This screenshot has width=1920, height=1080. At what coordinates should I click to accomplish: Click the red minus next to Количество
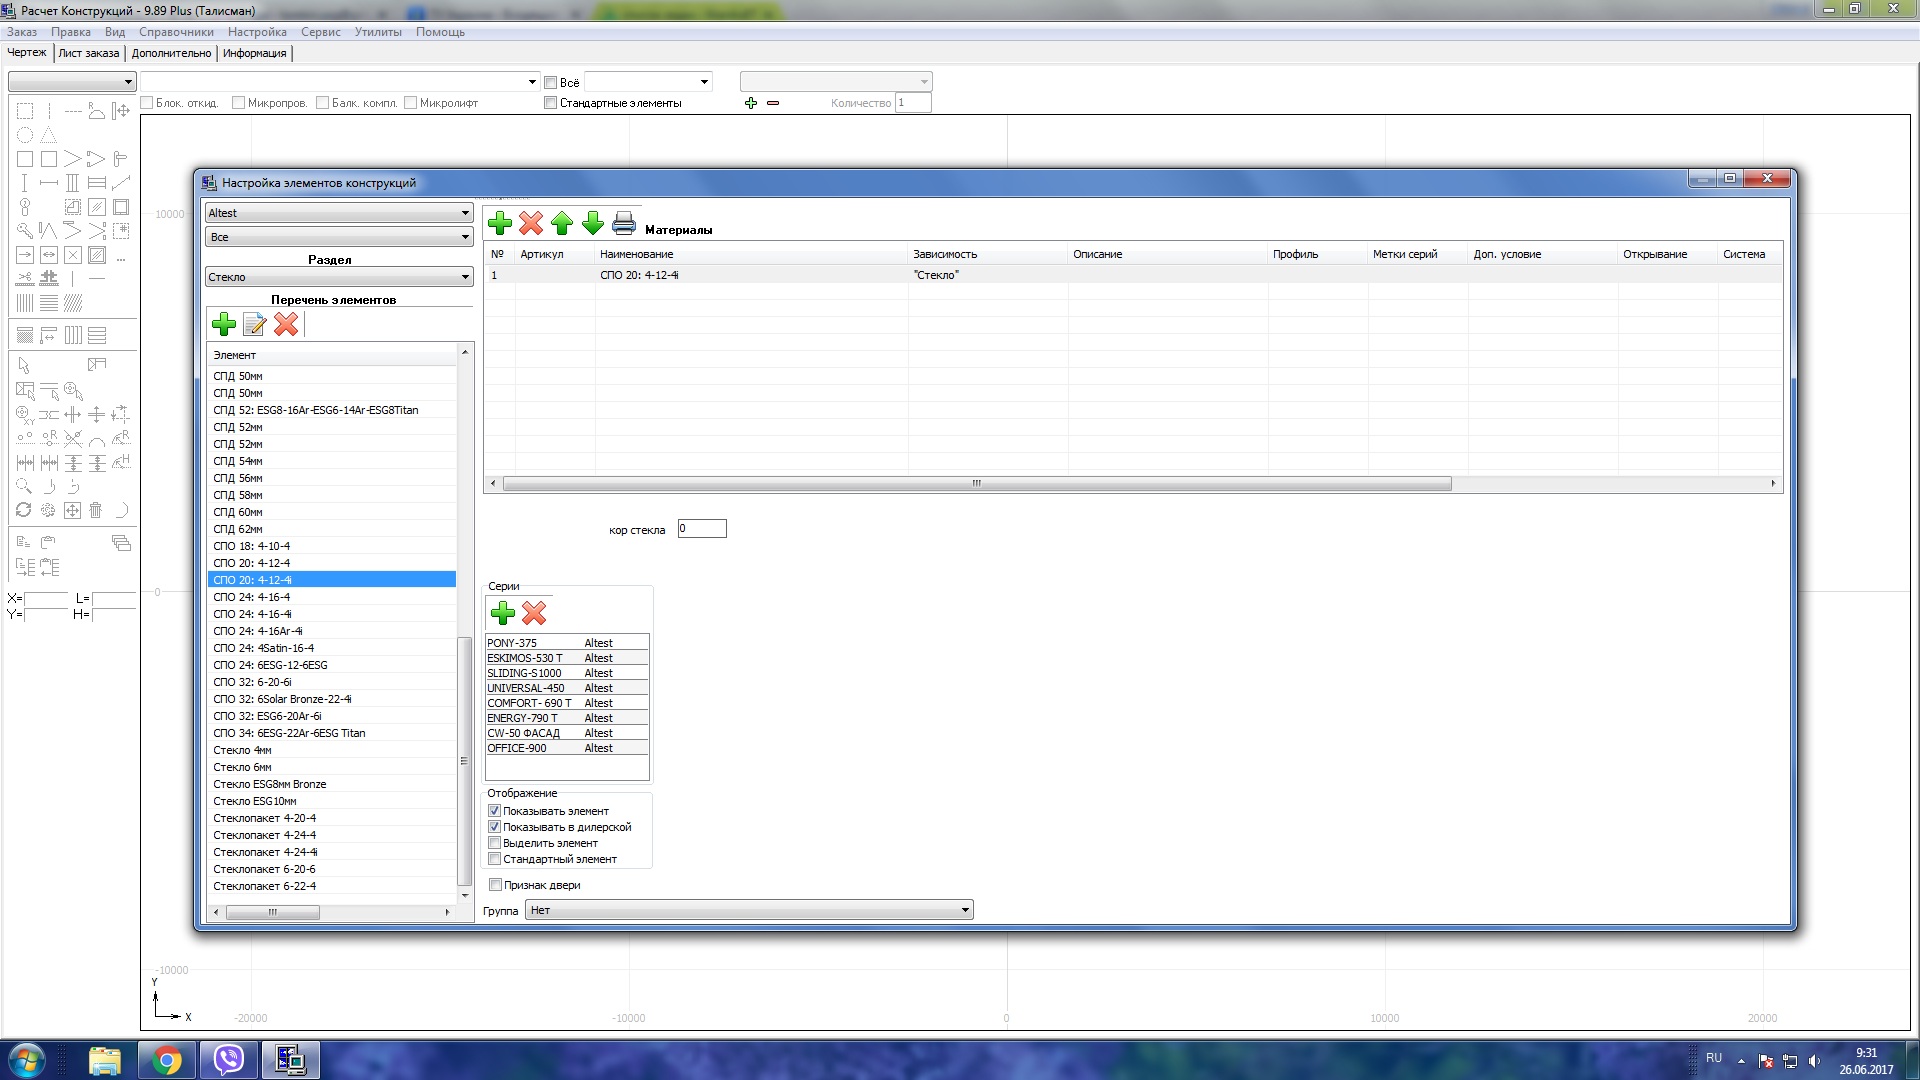pos(773,103)
